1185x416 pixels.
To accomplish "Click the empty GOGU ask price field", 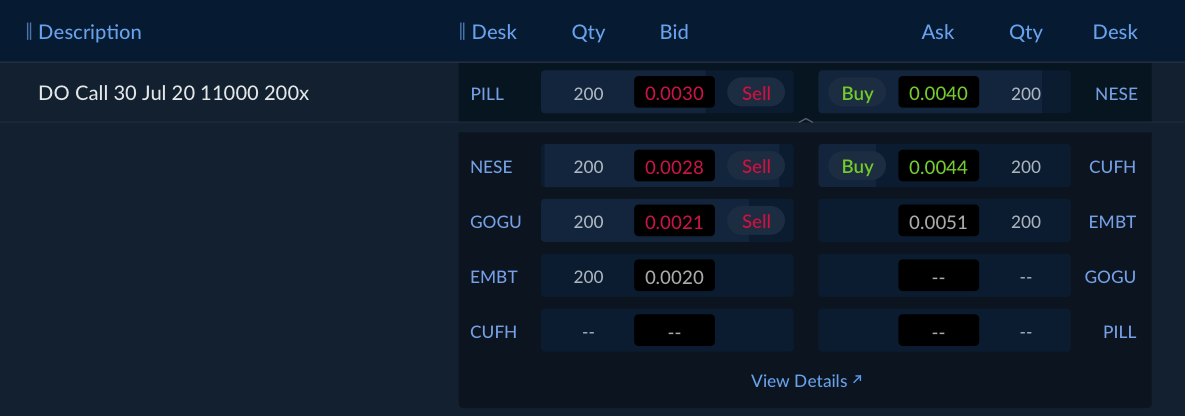I will 938,277.
